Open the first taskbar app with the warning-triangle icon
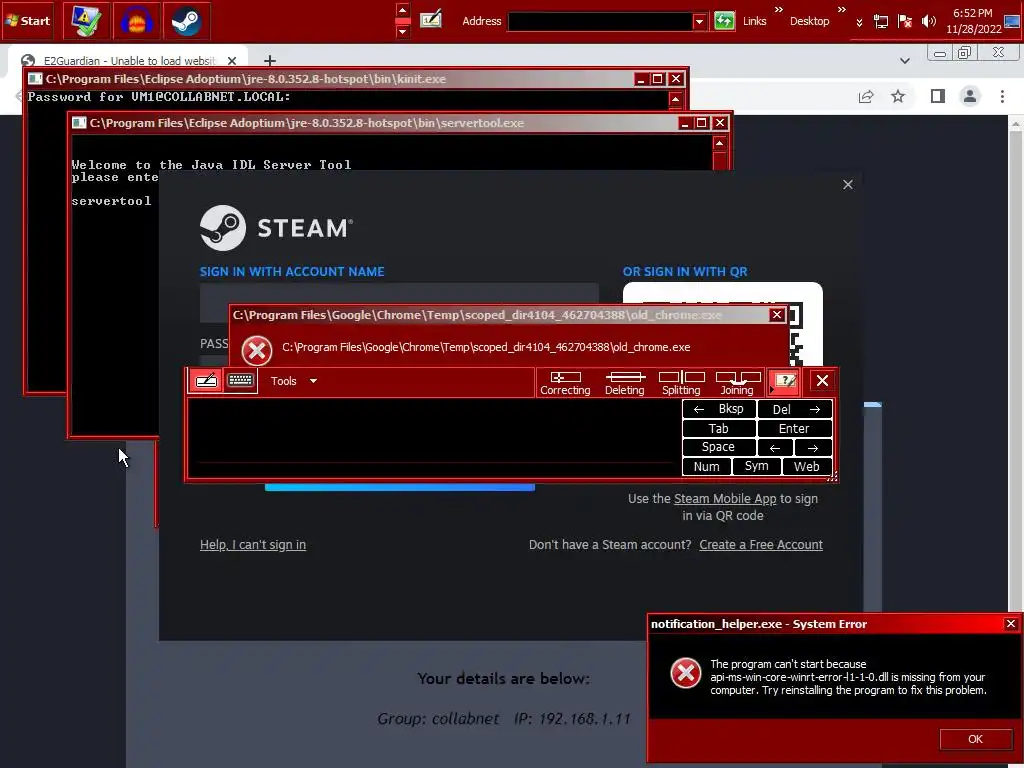The image size is (1024, 768). coord(86,21)
